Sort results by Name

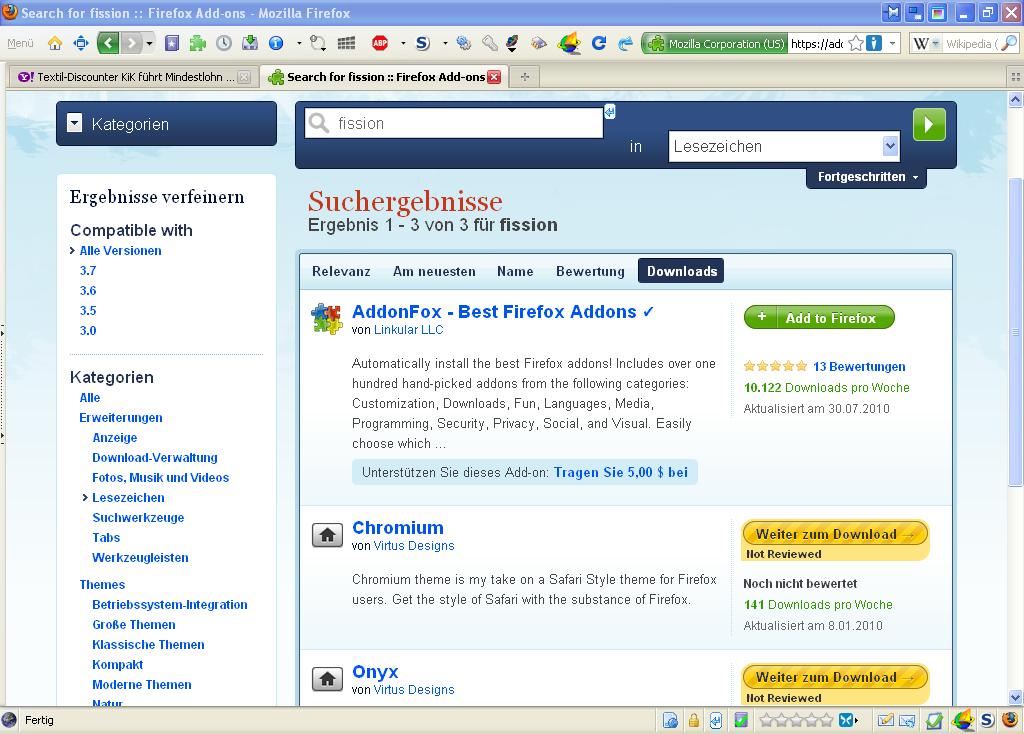(515, 271)
